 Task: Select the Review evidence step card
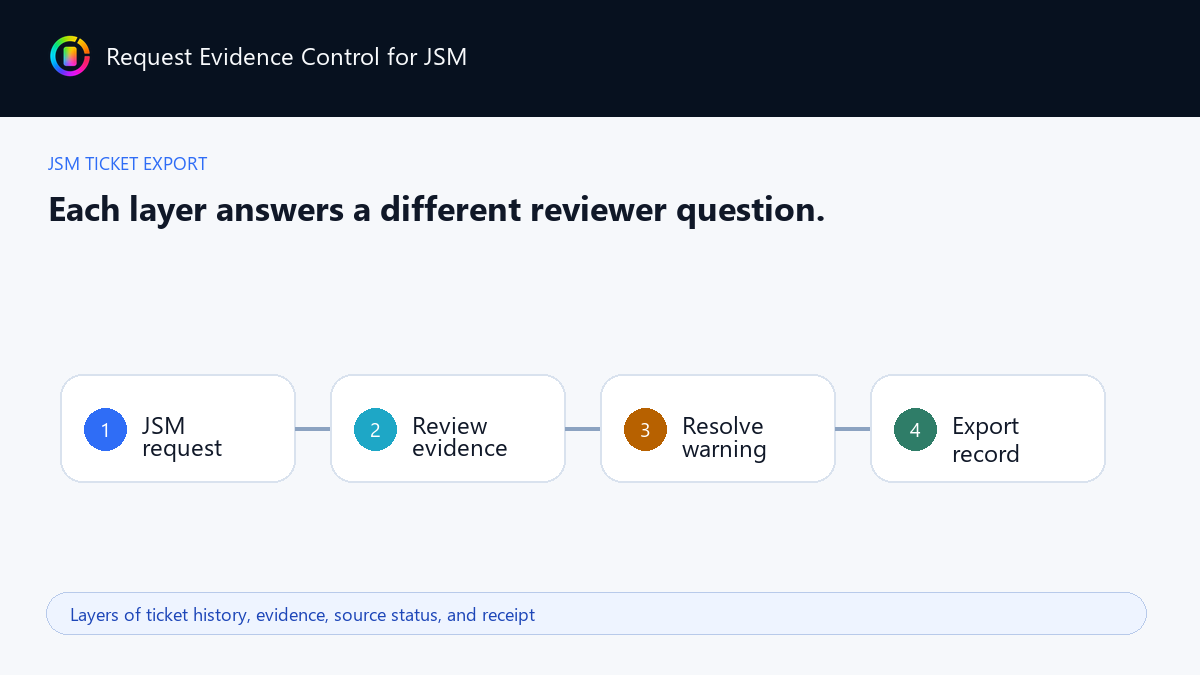click(448, 429)
